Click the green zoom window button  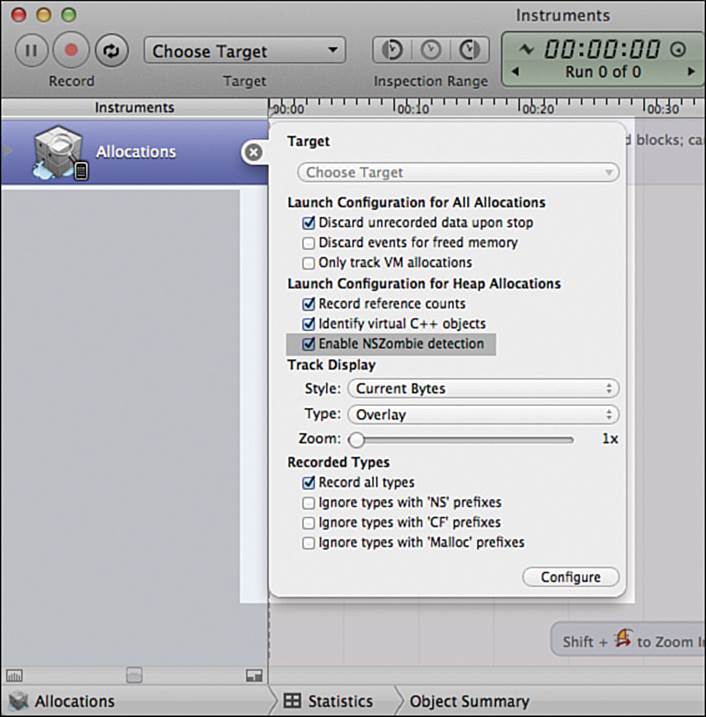pos(69,15)
